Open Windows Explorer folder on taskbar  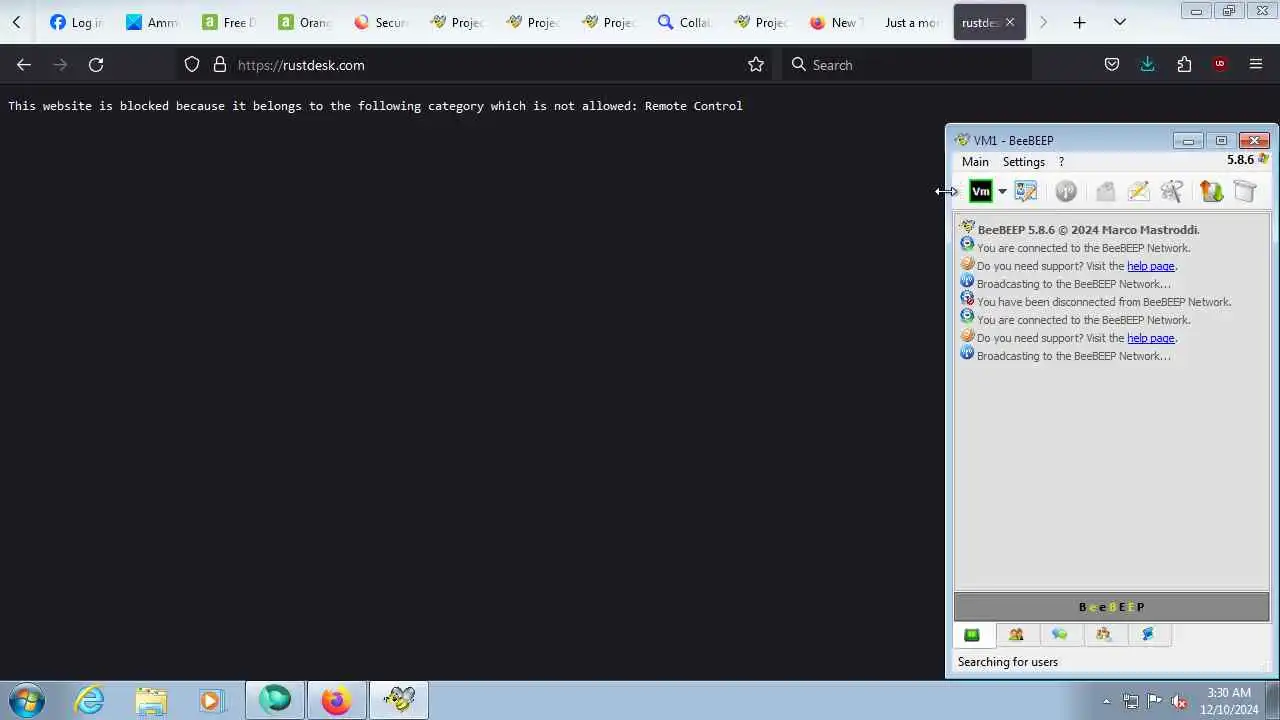click(x=151, y=700)
